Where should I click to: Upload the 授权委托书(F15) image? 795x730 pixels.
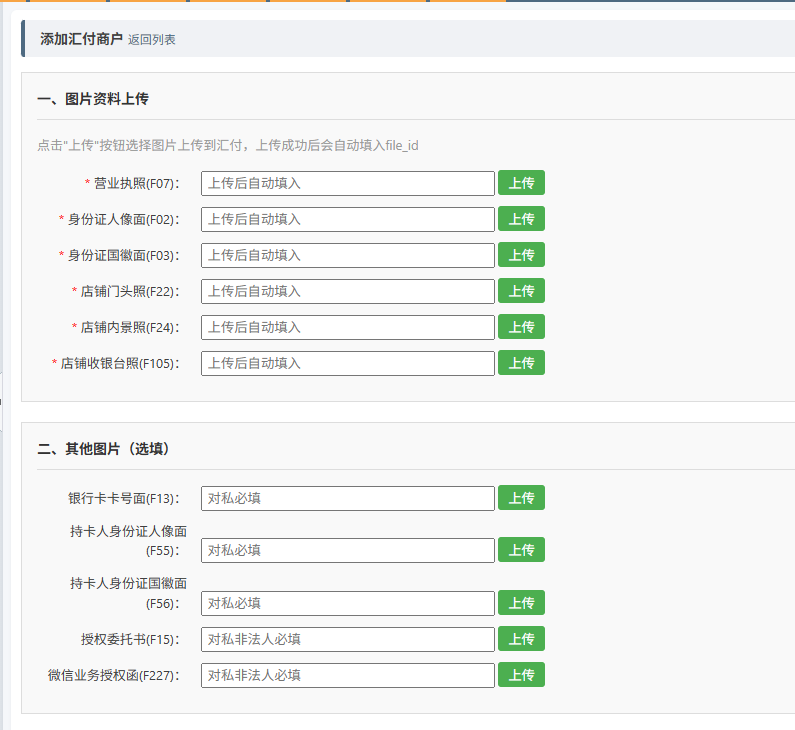point(521,639)
